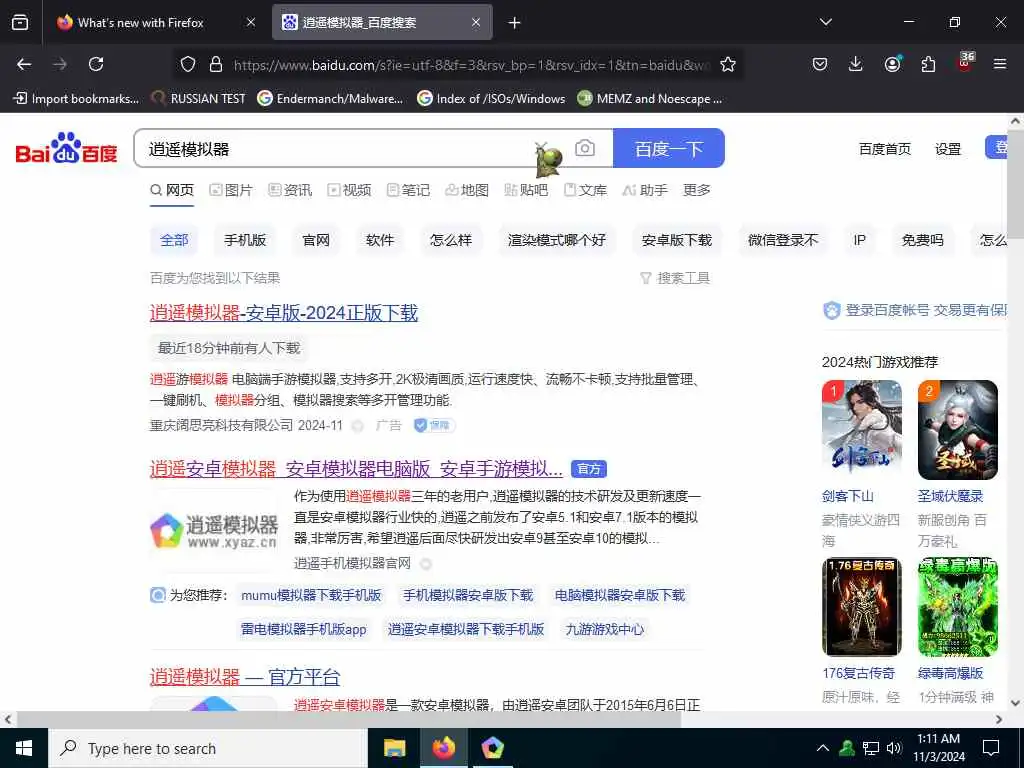Select 文库 search tab
Image resolution: width=1024 pixels, height=768 pixels.
pyautogui.click(x=585, y=190)
